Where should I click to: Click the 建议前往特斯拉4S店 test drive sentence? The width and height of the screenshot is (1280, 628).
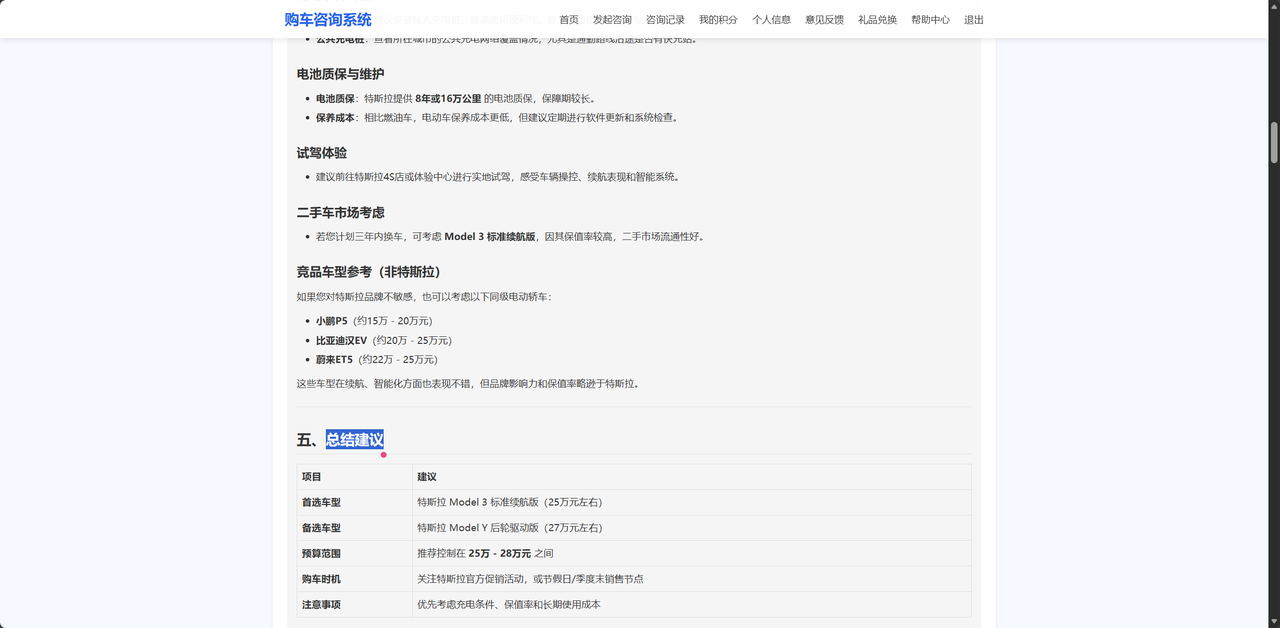[x=498, y=177]
